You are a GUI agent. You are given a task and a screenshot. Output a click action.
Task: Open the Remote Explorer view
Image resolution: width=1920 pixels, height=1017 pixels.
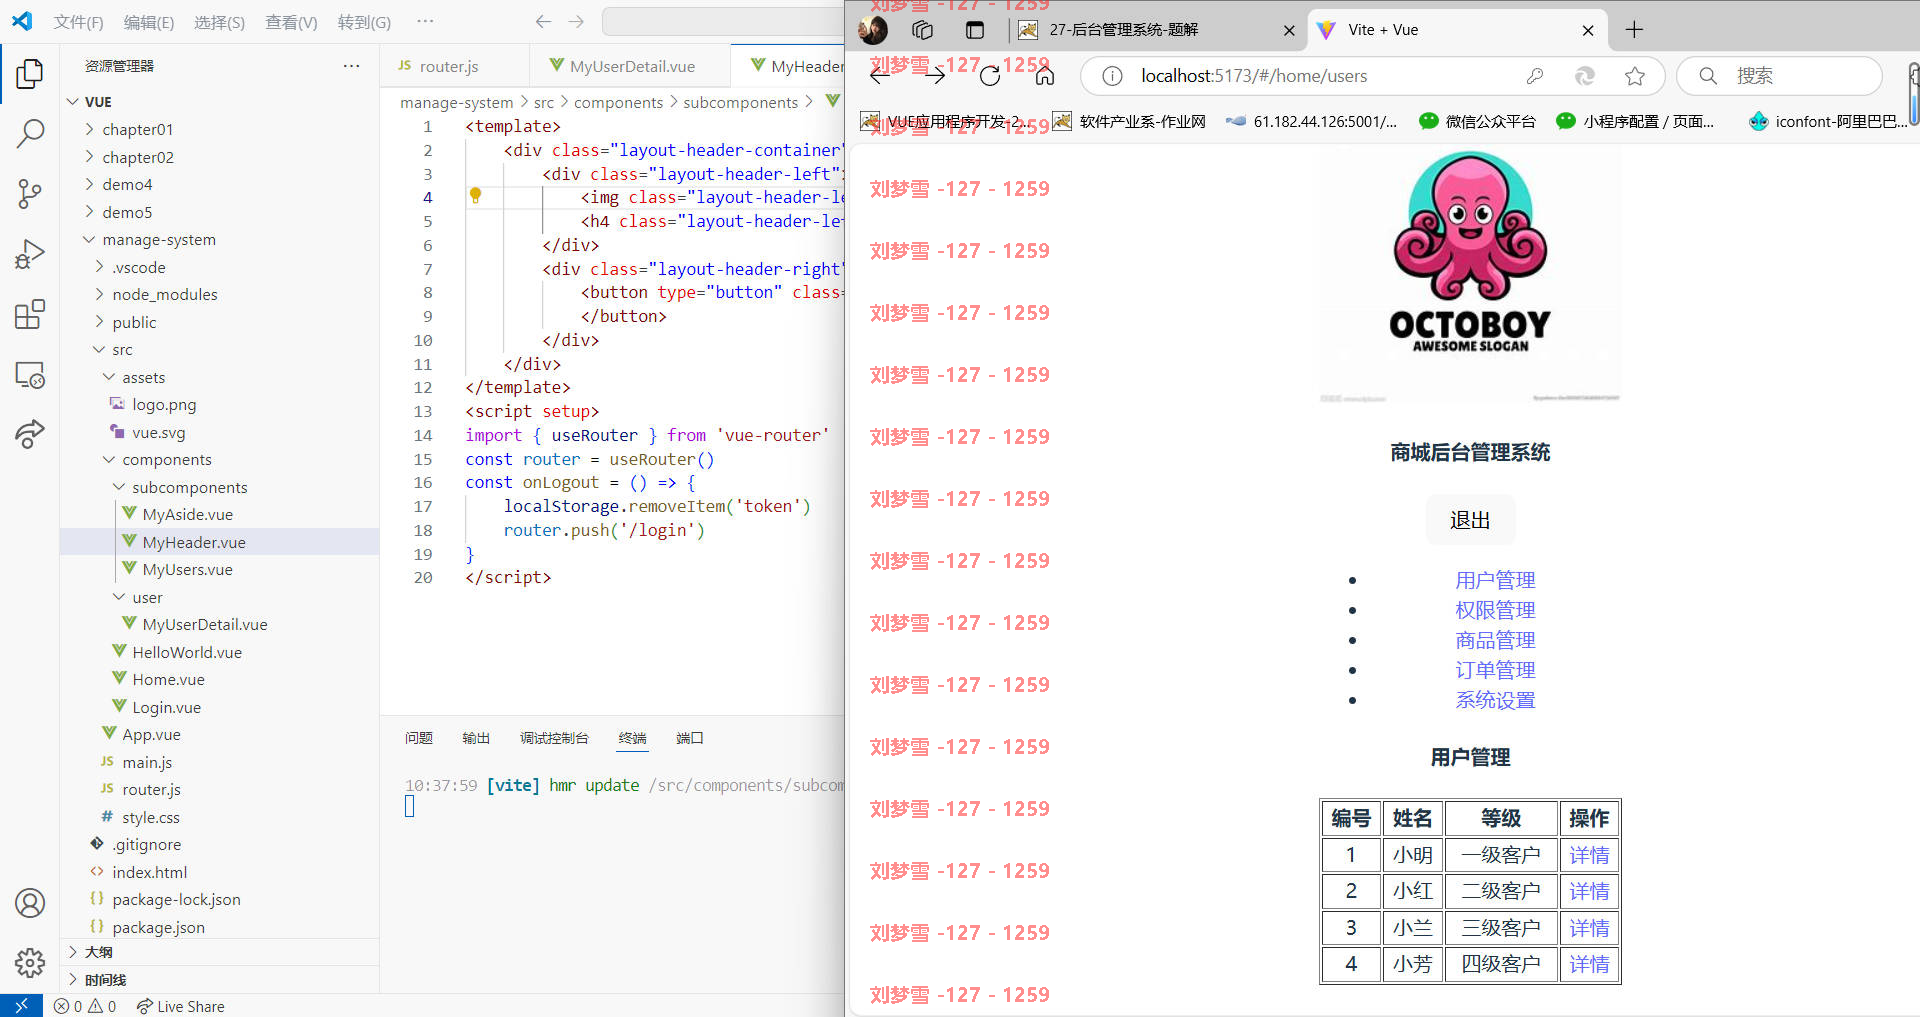point(30,375)
